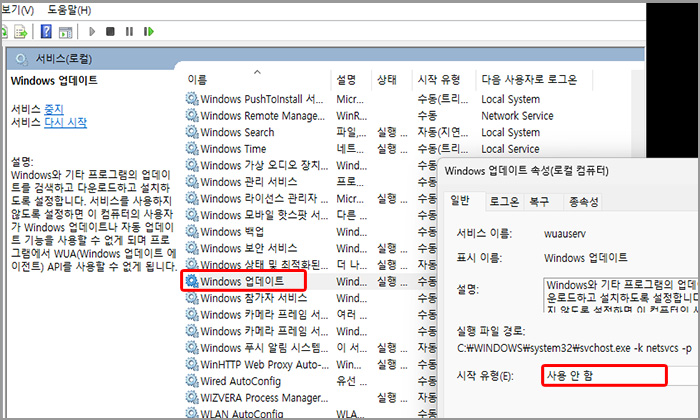Click the start service play icon
The image size is (700, 420).
92,32
